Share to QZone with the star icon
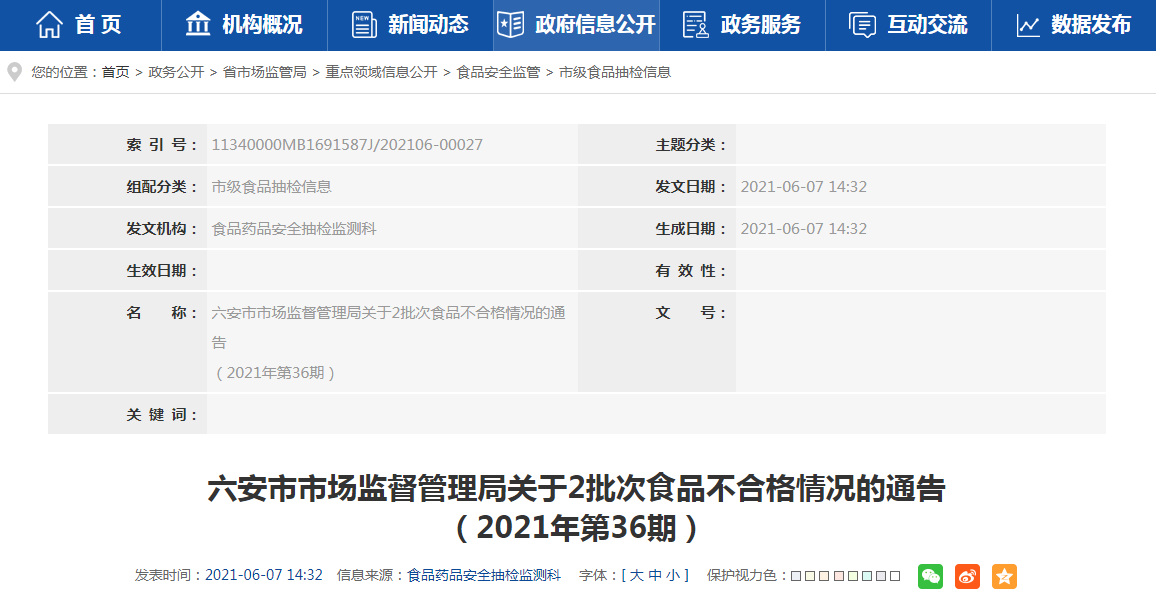Image resolution: width=1156 pixels, height=594 pixels. tap(1004, 576)
